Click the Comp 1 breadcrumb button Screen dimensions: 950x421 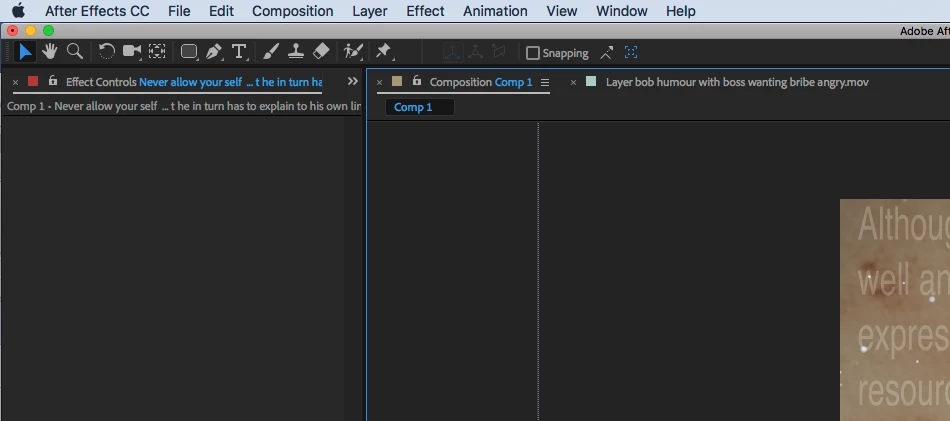(419, 107)
